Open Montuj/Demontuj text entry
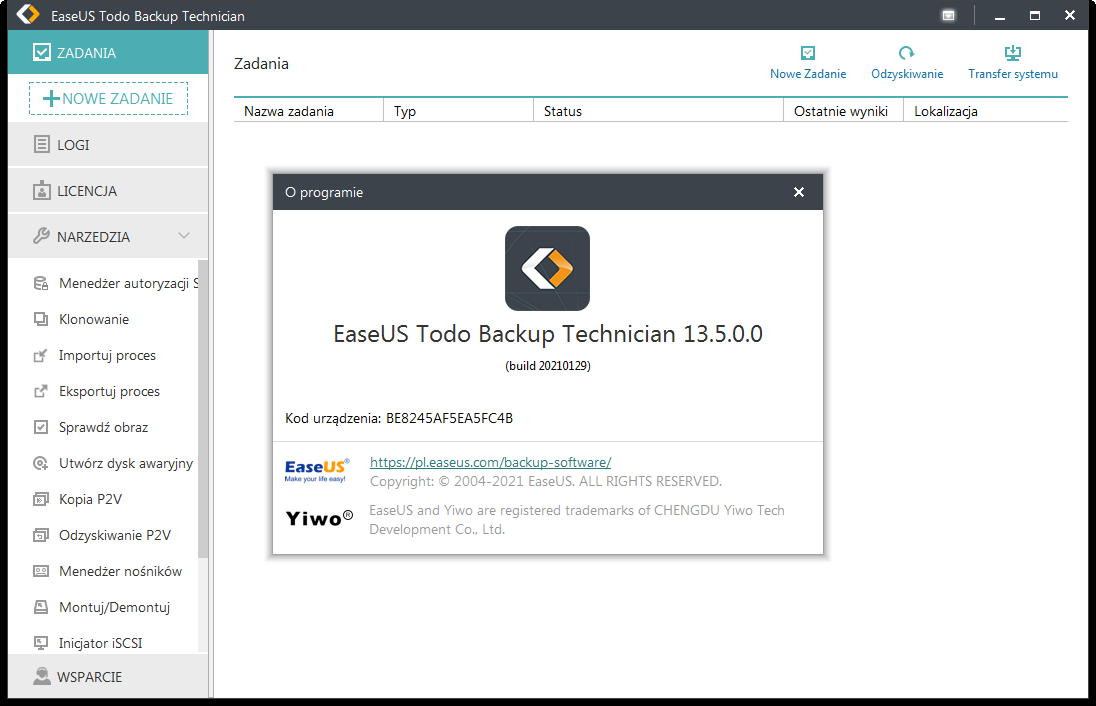 point(114,607)
